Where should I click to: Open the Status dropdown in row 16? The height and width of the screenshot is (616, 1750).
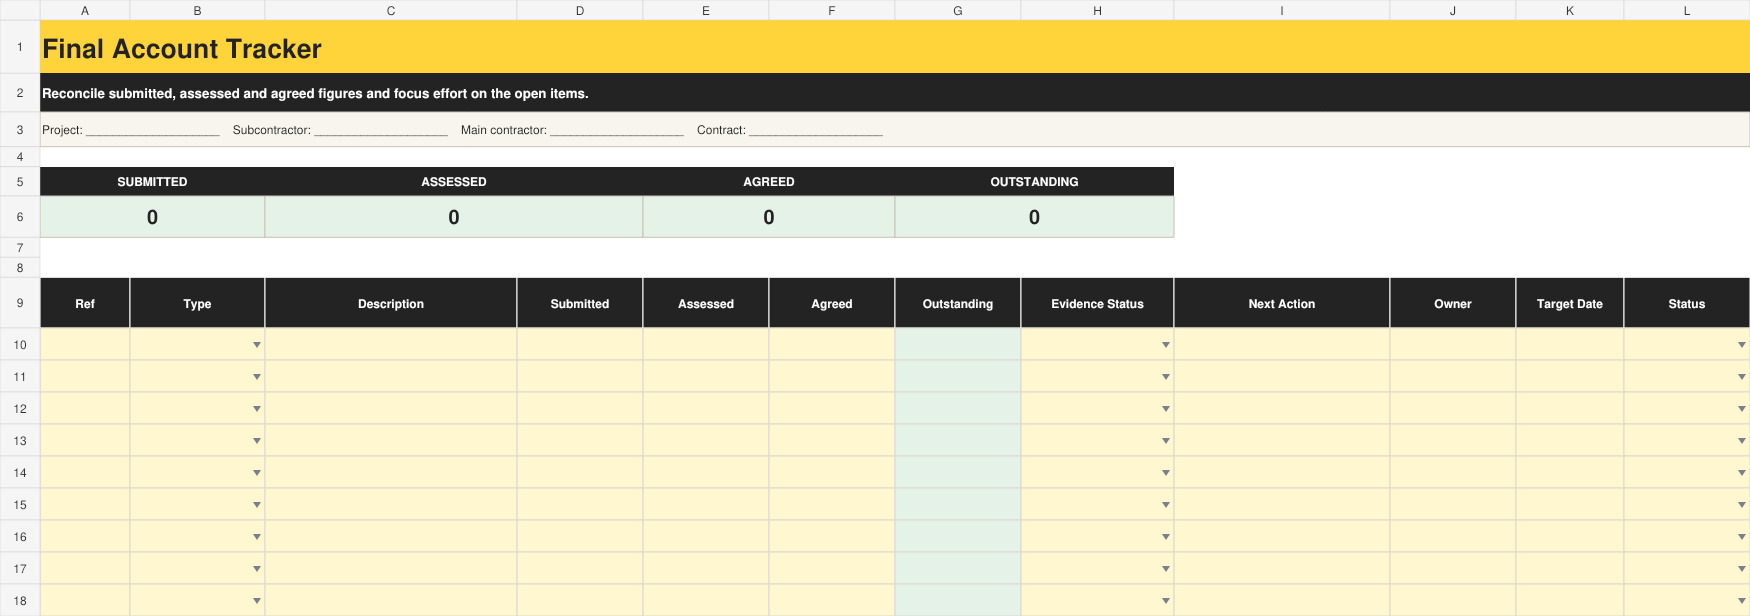1742,537
